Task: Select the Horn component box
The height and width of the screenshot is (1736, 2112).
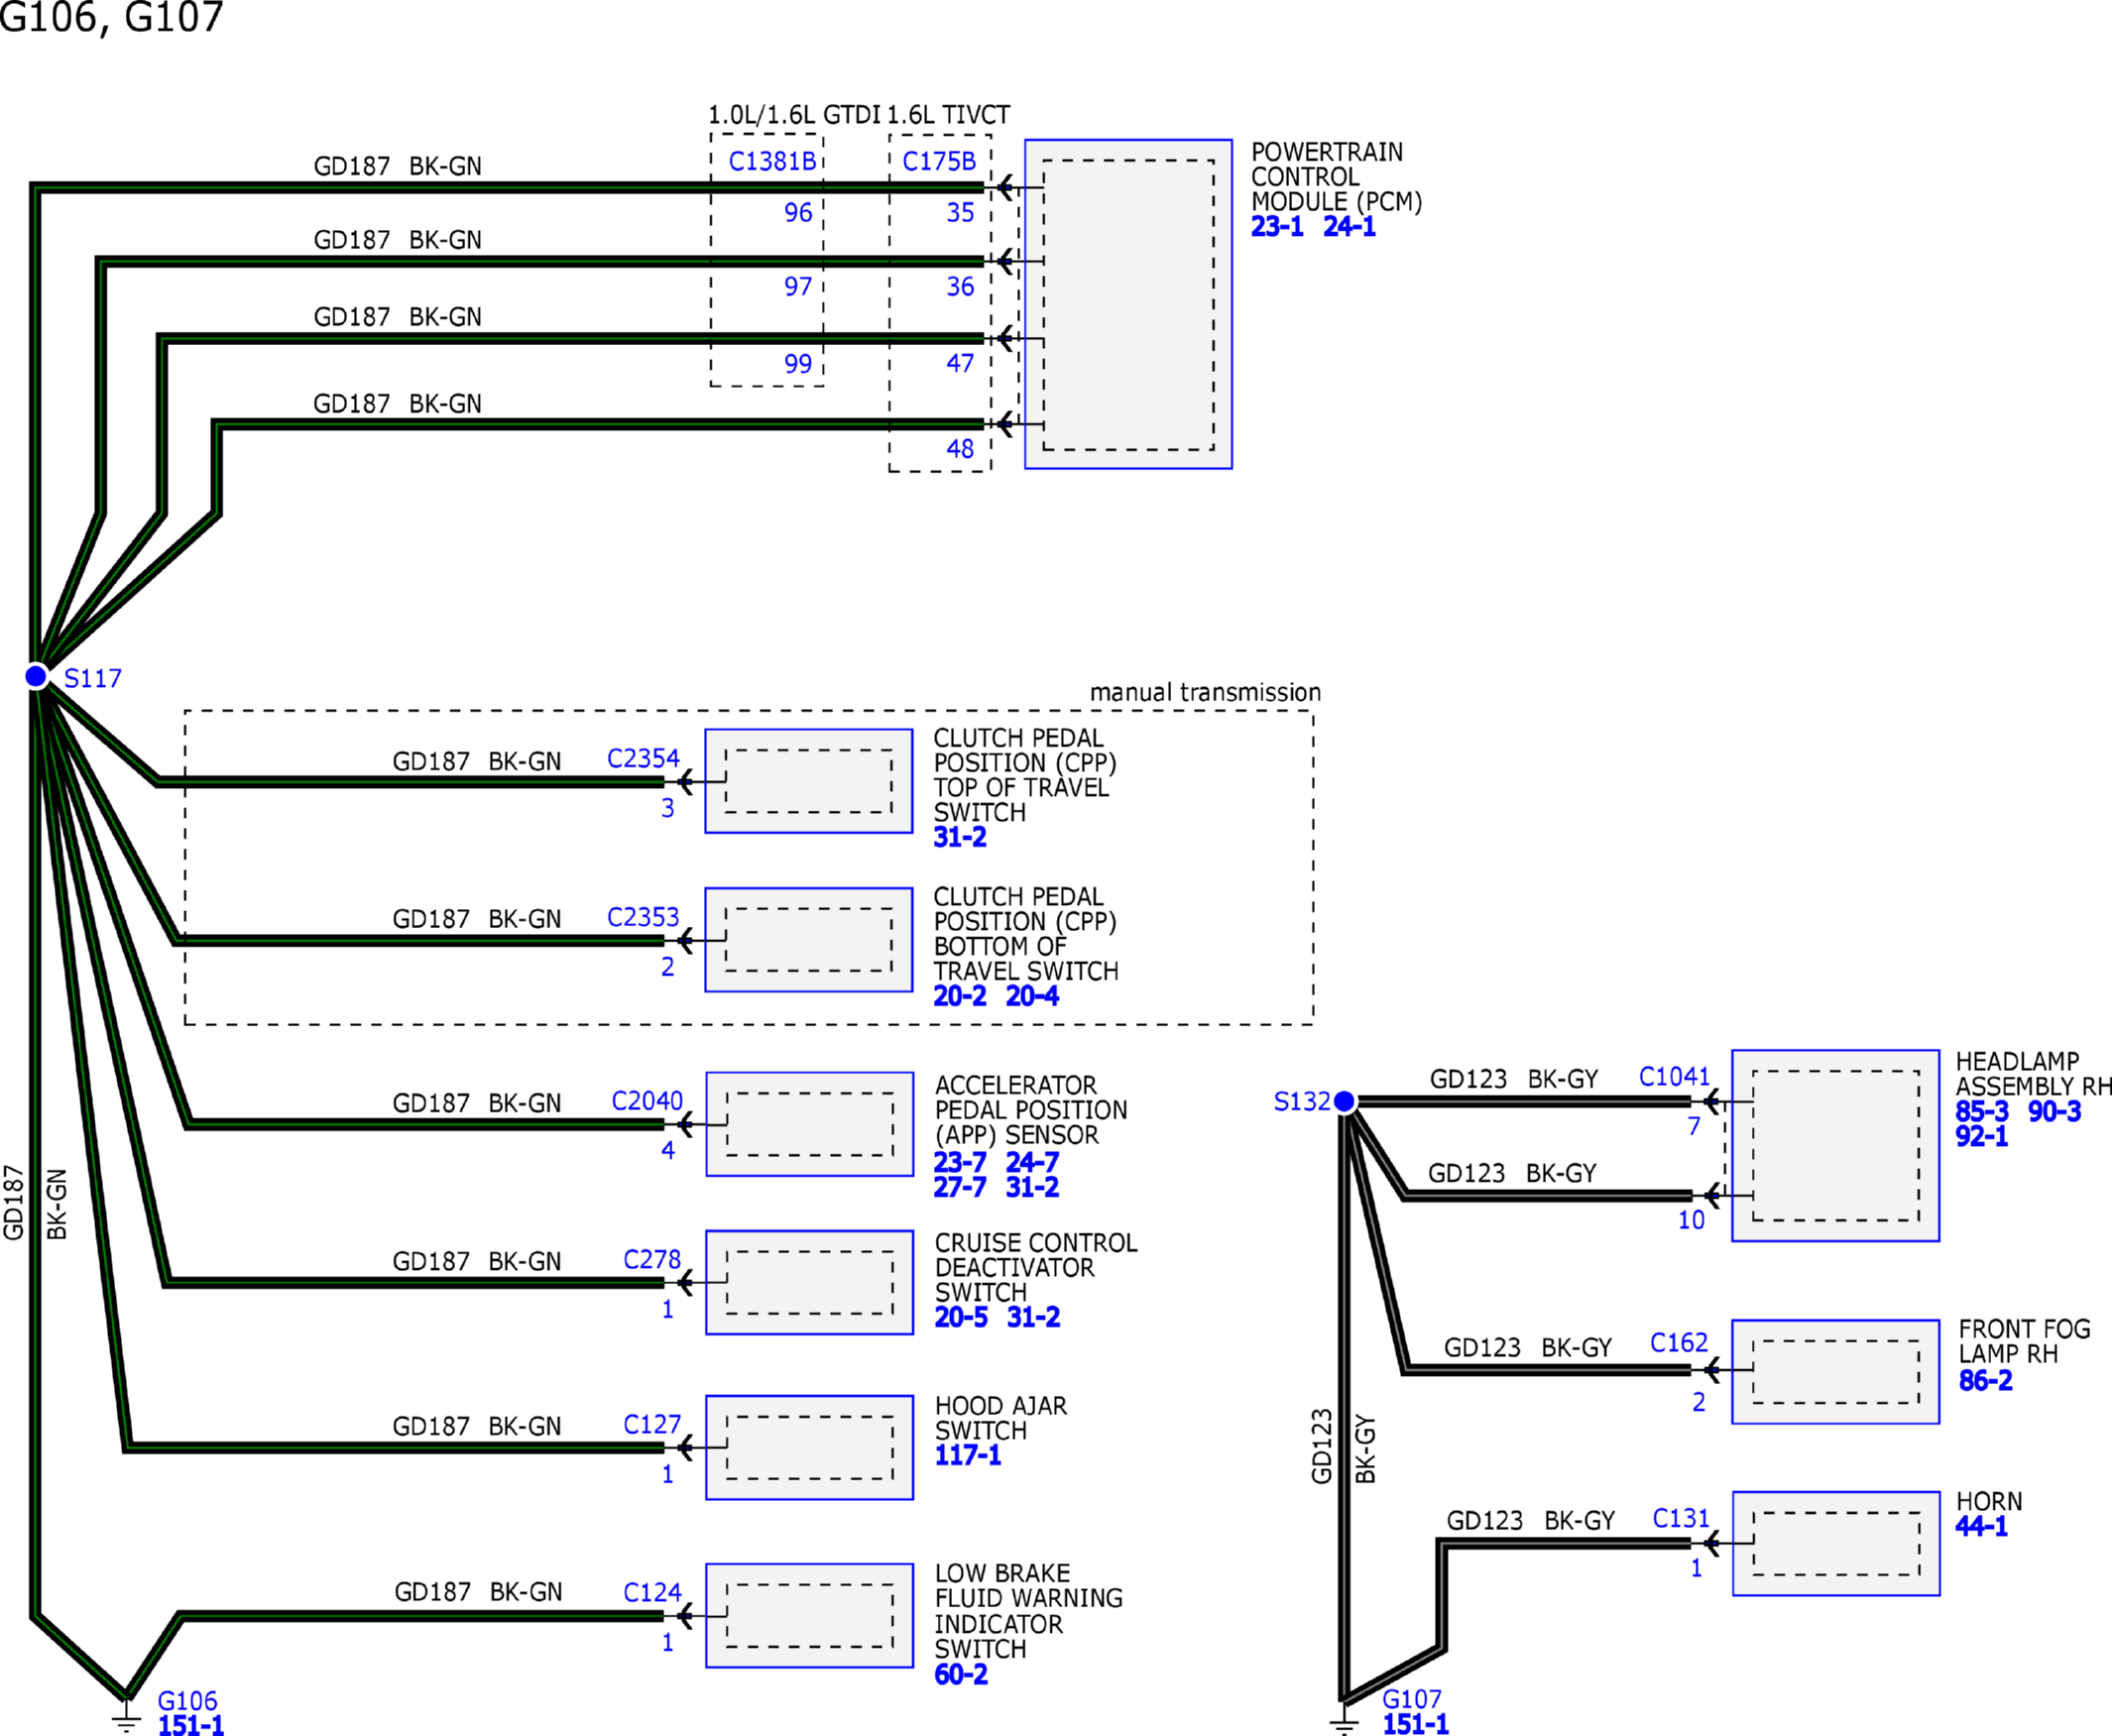Action: tap(1835, 1544)
